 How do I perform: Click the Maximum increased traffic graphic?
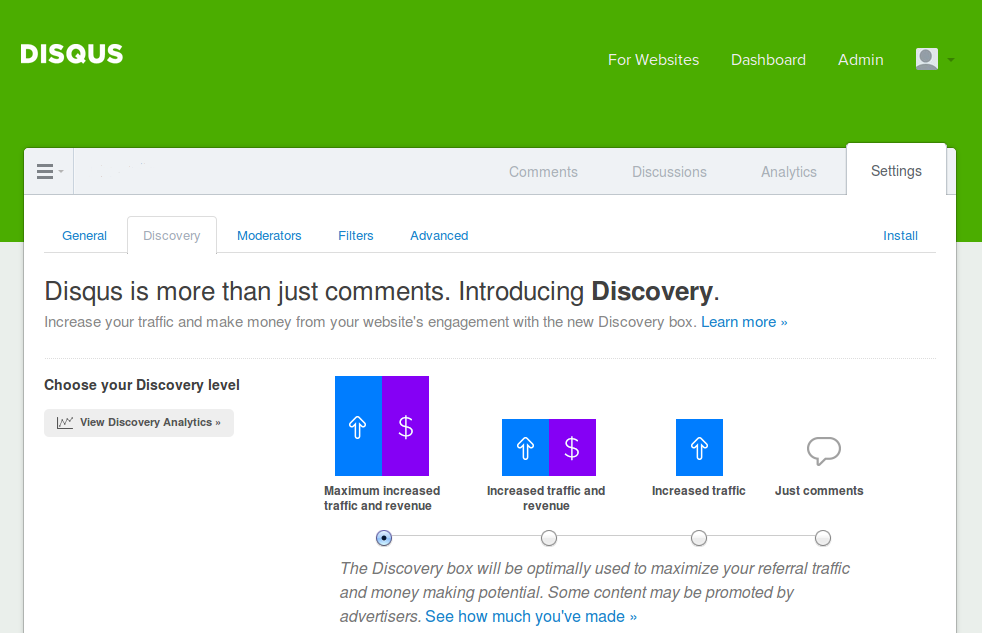pos(382,426)
